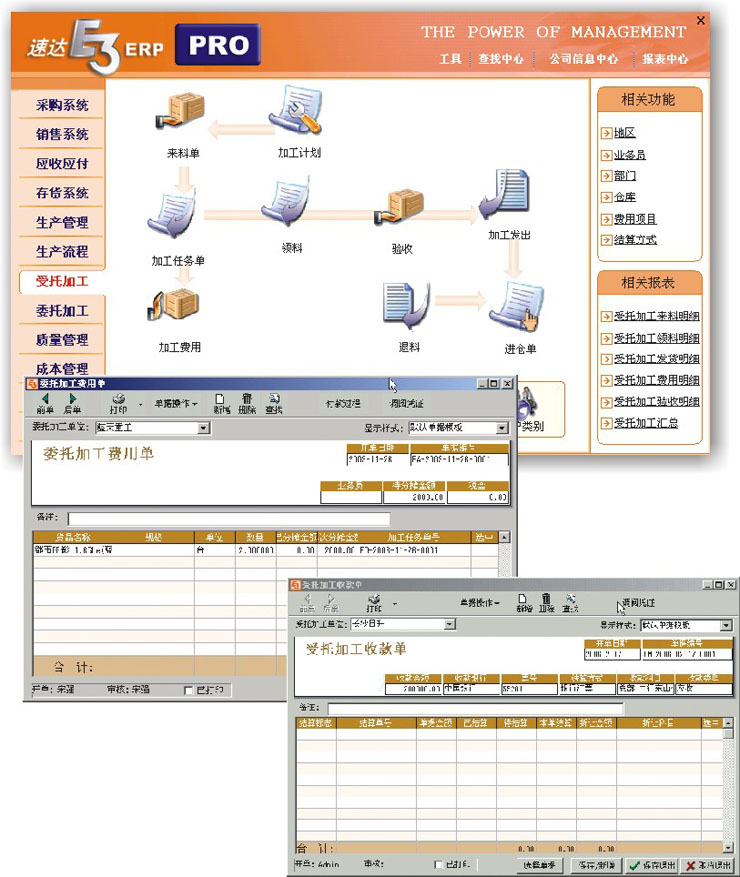Open the 仓库 link
740x877 pixels.
tap(625, 197)
